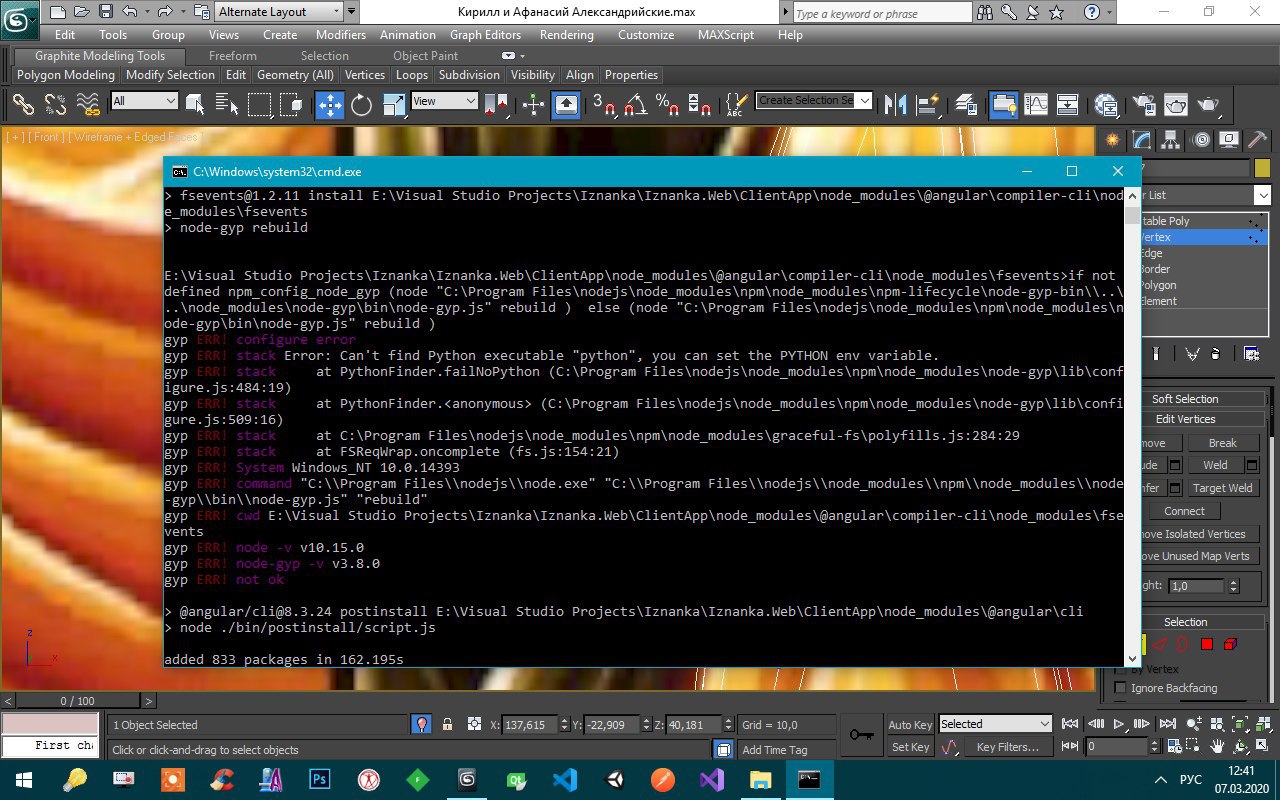Image resolution: width=1280 pixels, height=800 pixels.
Task: Open Visual Studio Code from taskbar
Action: [x=565, y=779]
